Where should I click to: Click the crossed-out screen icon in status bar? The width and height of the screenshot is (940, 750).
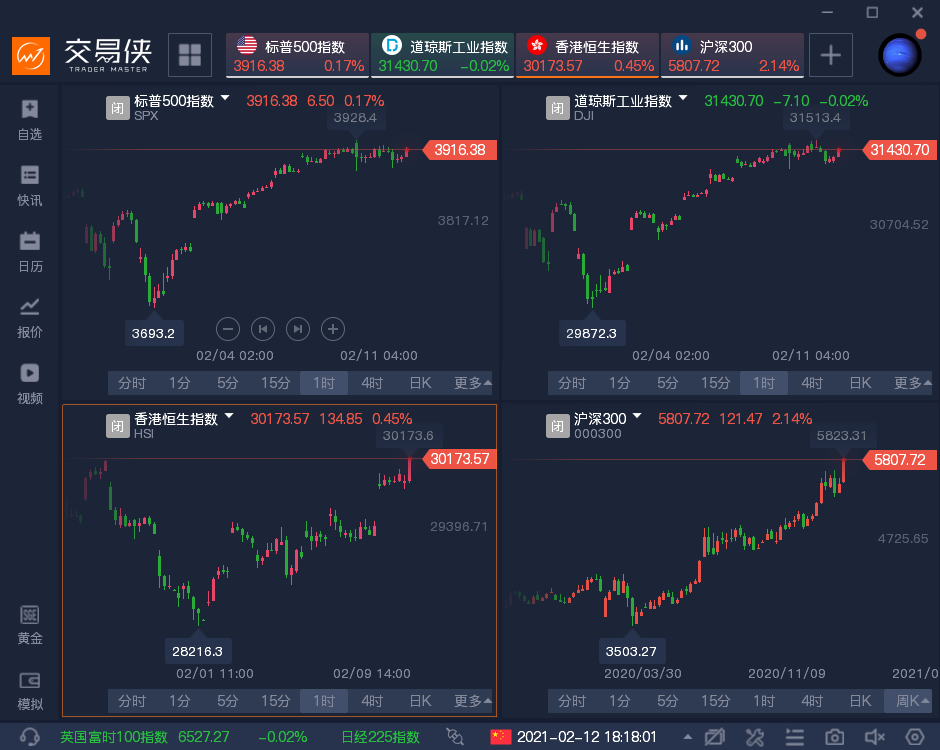coord(715,736)
